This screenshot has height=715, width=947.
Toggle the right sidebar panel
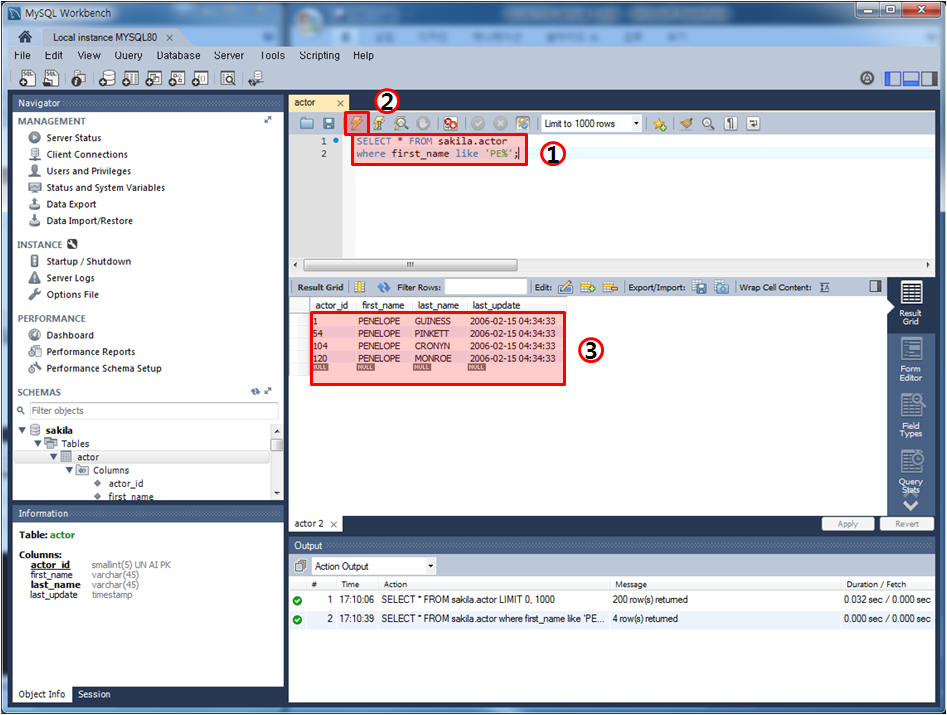(x=929, y=79)
